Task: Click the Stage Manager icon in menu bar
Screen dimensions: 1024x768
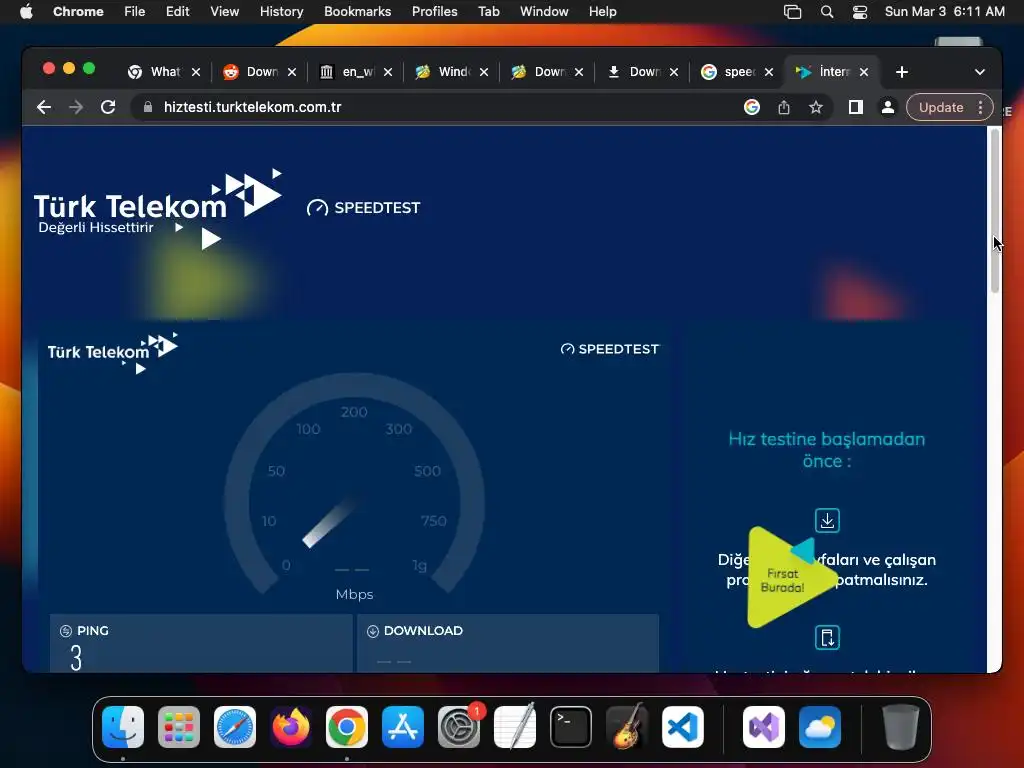Action: point(792,11)
